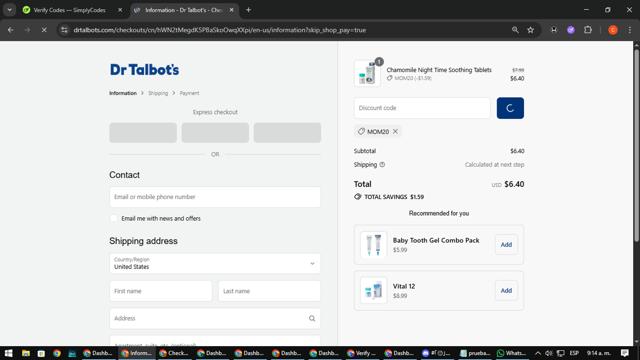Click the browser forward arrow
This screenshot has width=640, height=360.
[x=27, y=30]
